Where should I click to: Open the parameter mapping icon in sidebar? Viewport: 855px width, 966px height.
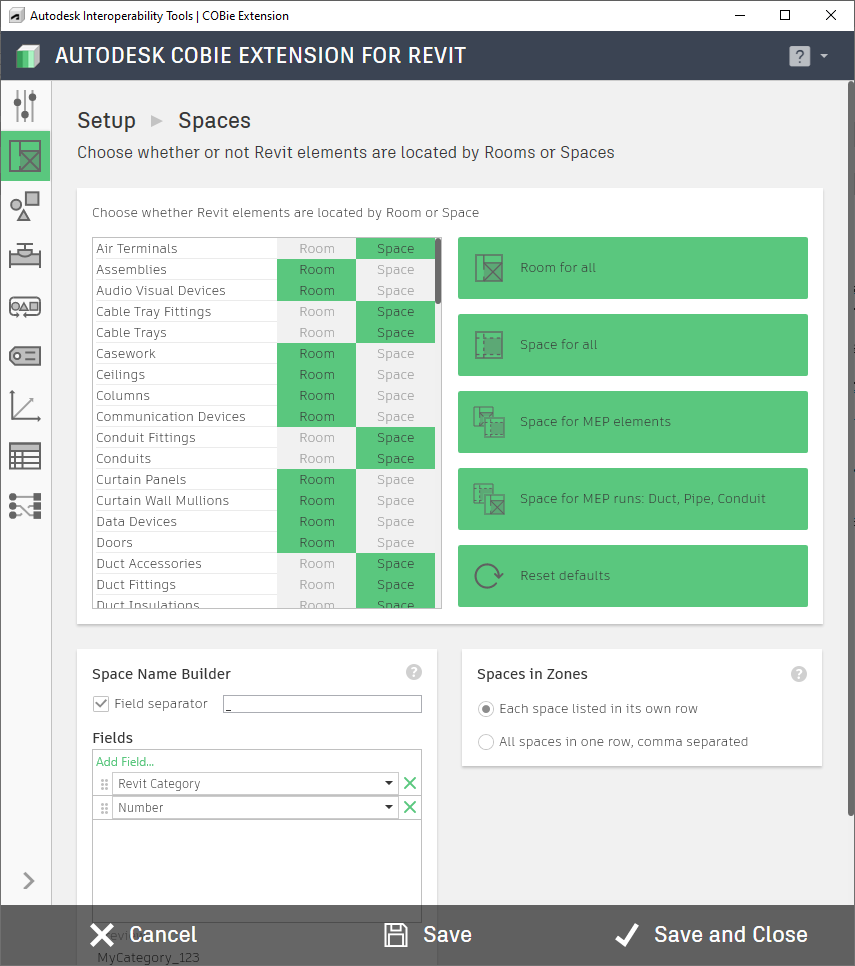pos(25,506)
